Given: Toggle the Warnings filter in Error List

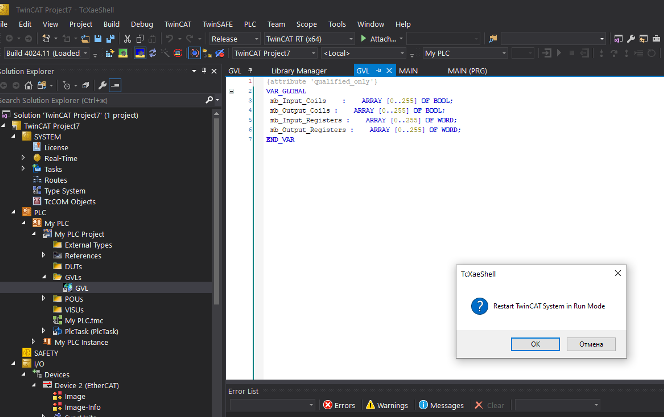Looking at the screenshot, I should coord(387,405).
